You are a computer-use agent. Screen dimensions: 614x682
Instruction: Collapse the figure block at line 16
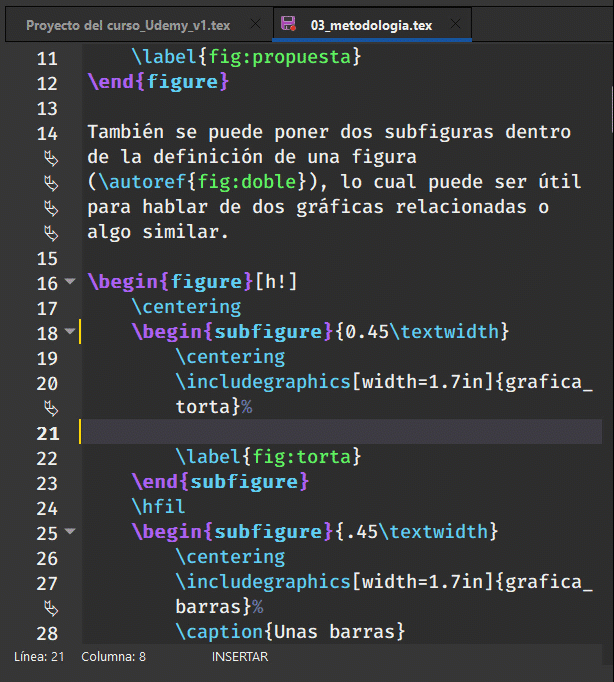coord(70,283)
